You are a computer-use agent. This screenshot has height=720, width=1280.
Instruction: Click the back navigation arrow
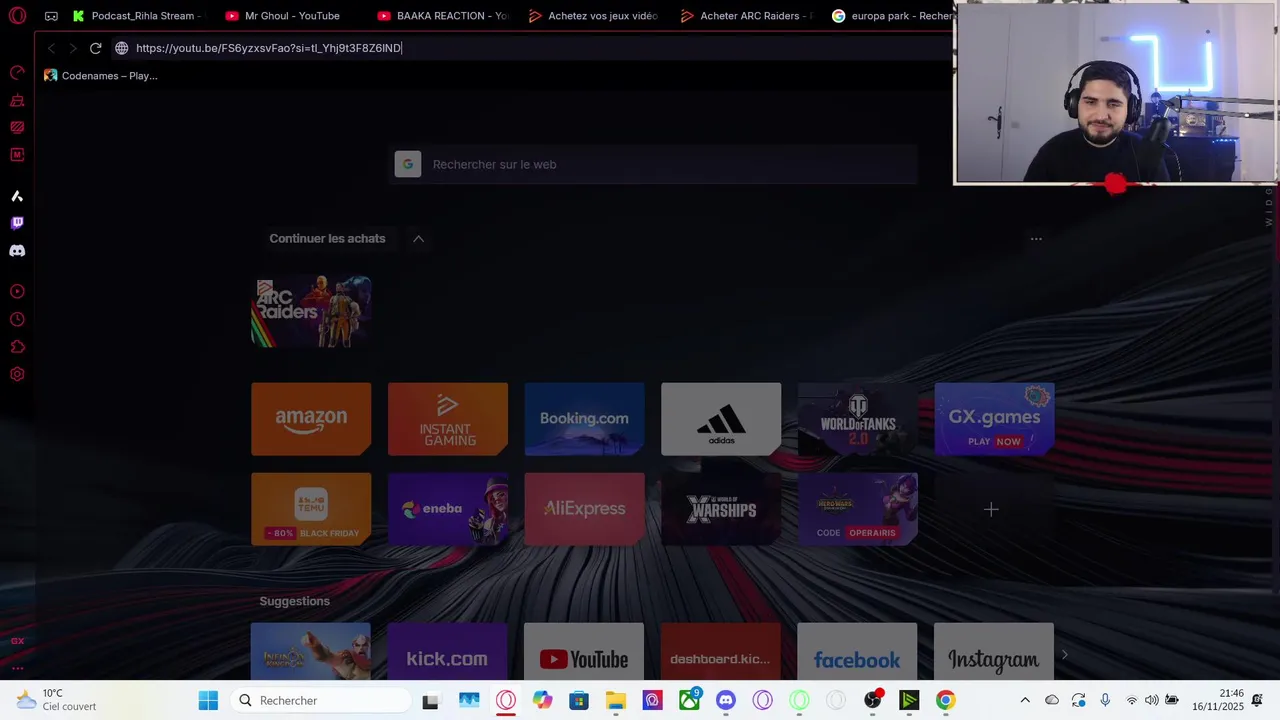(51, 48)
